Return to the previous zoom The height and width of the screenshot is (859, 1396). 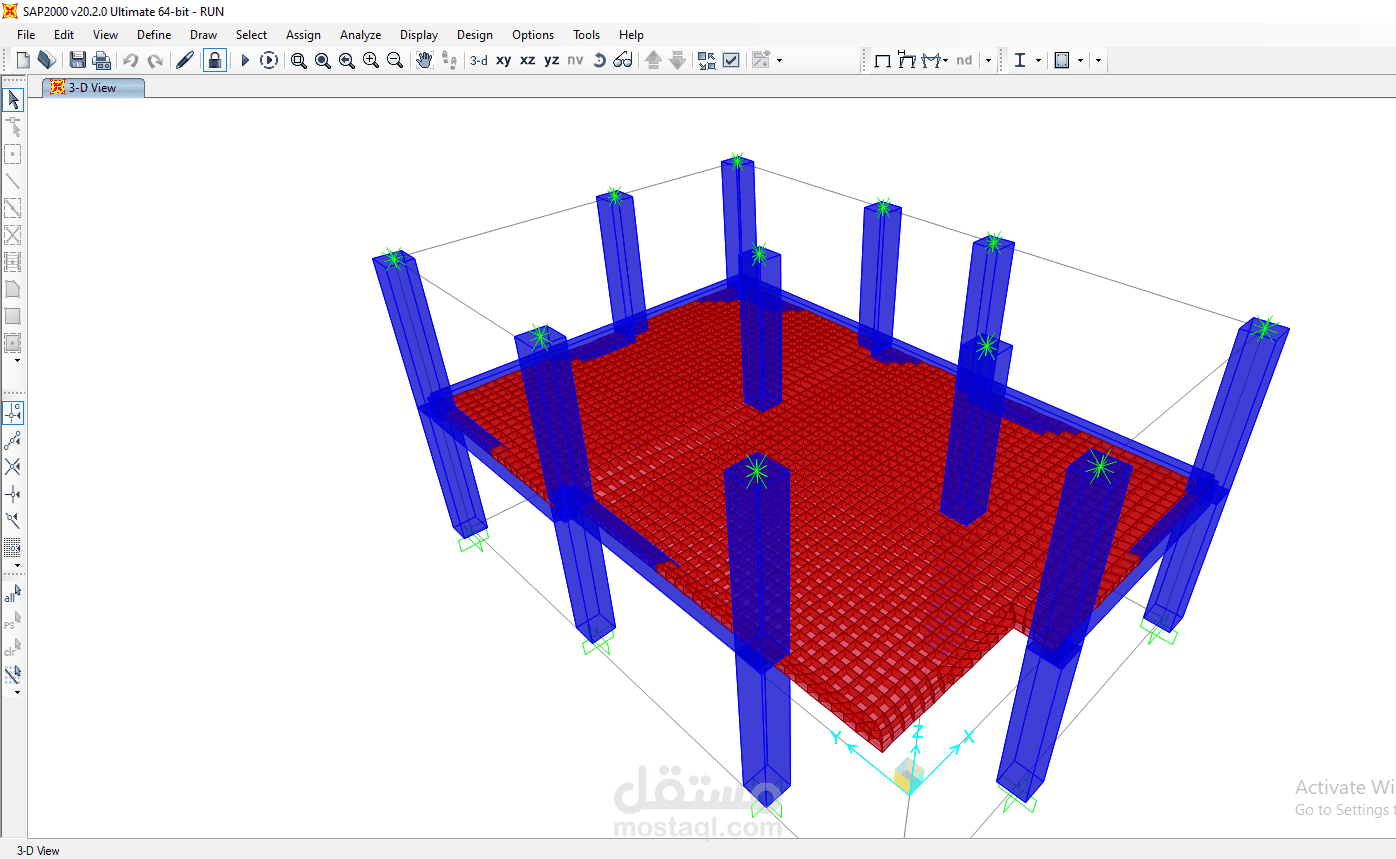click(x=347, y=60)
